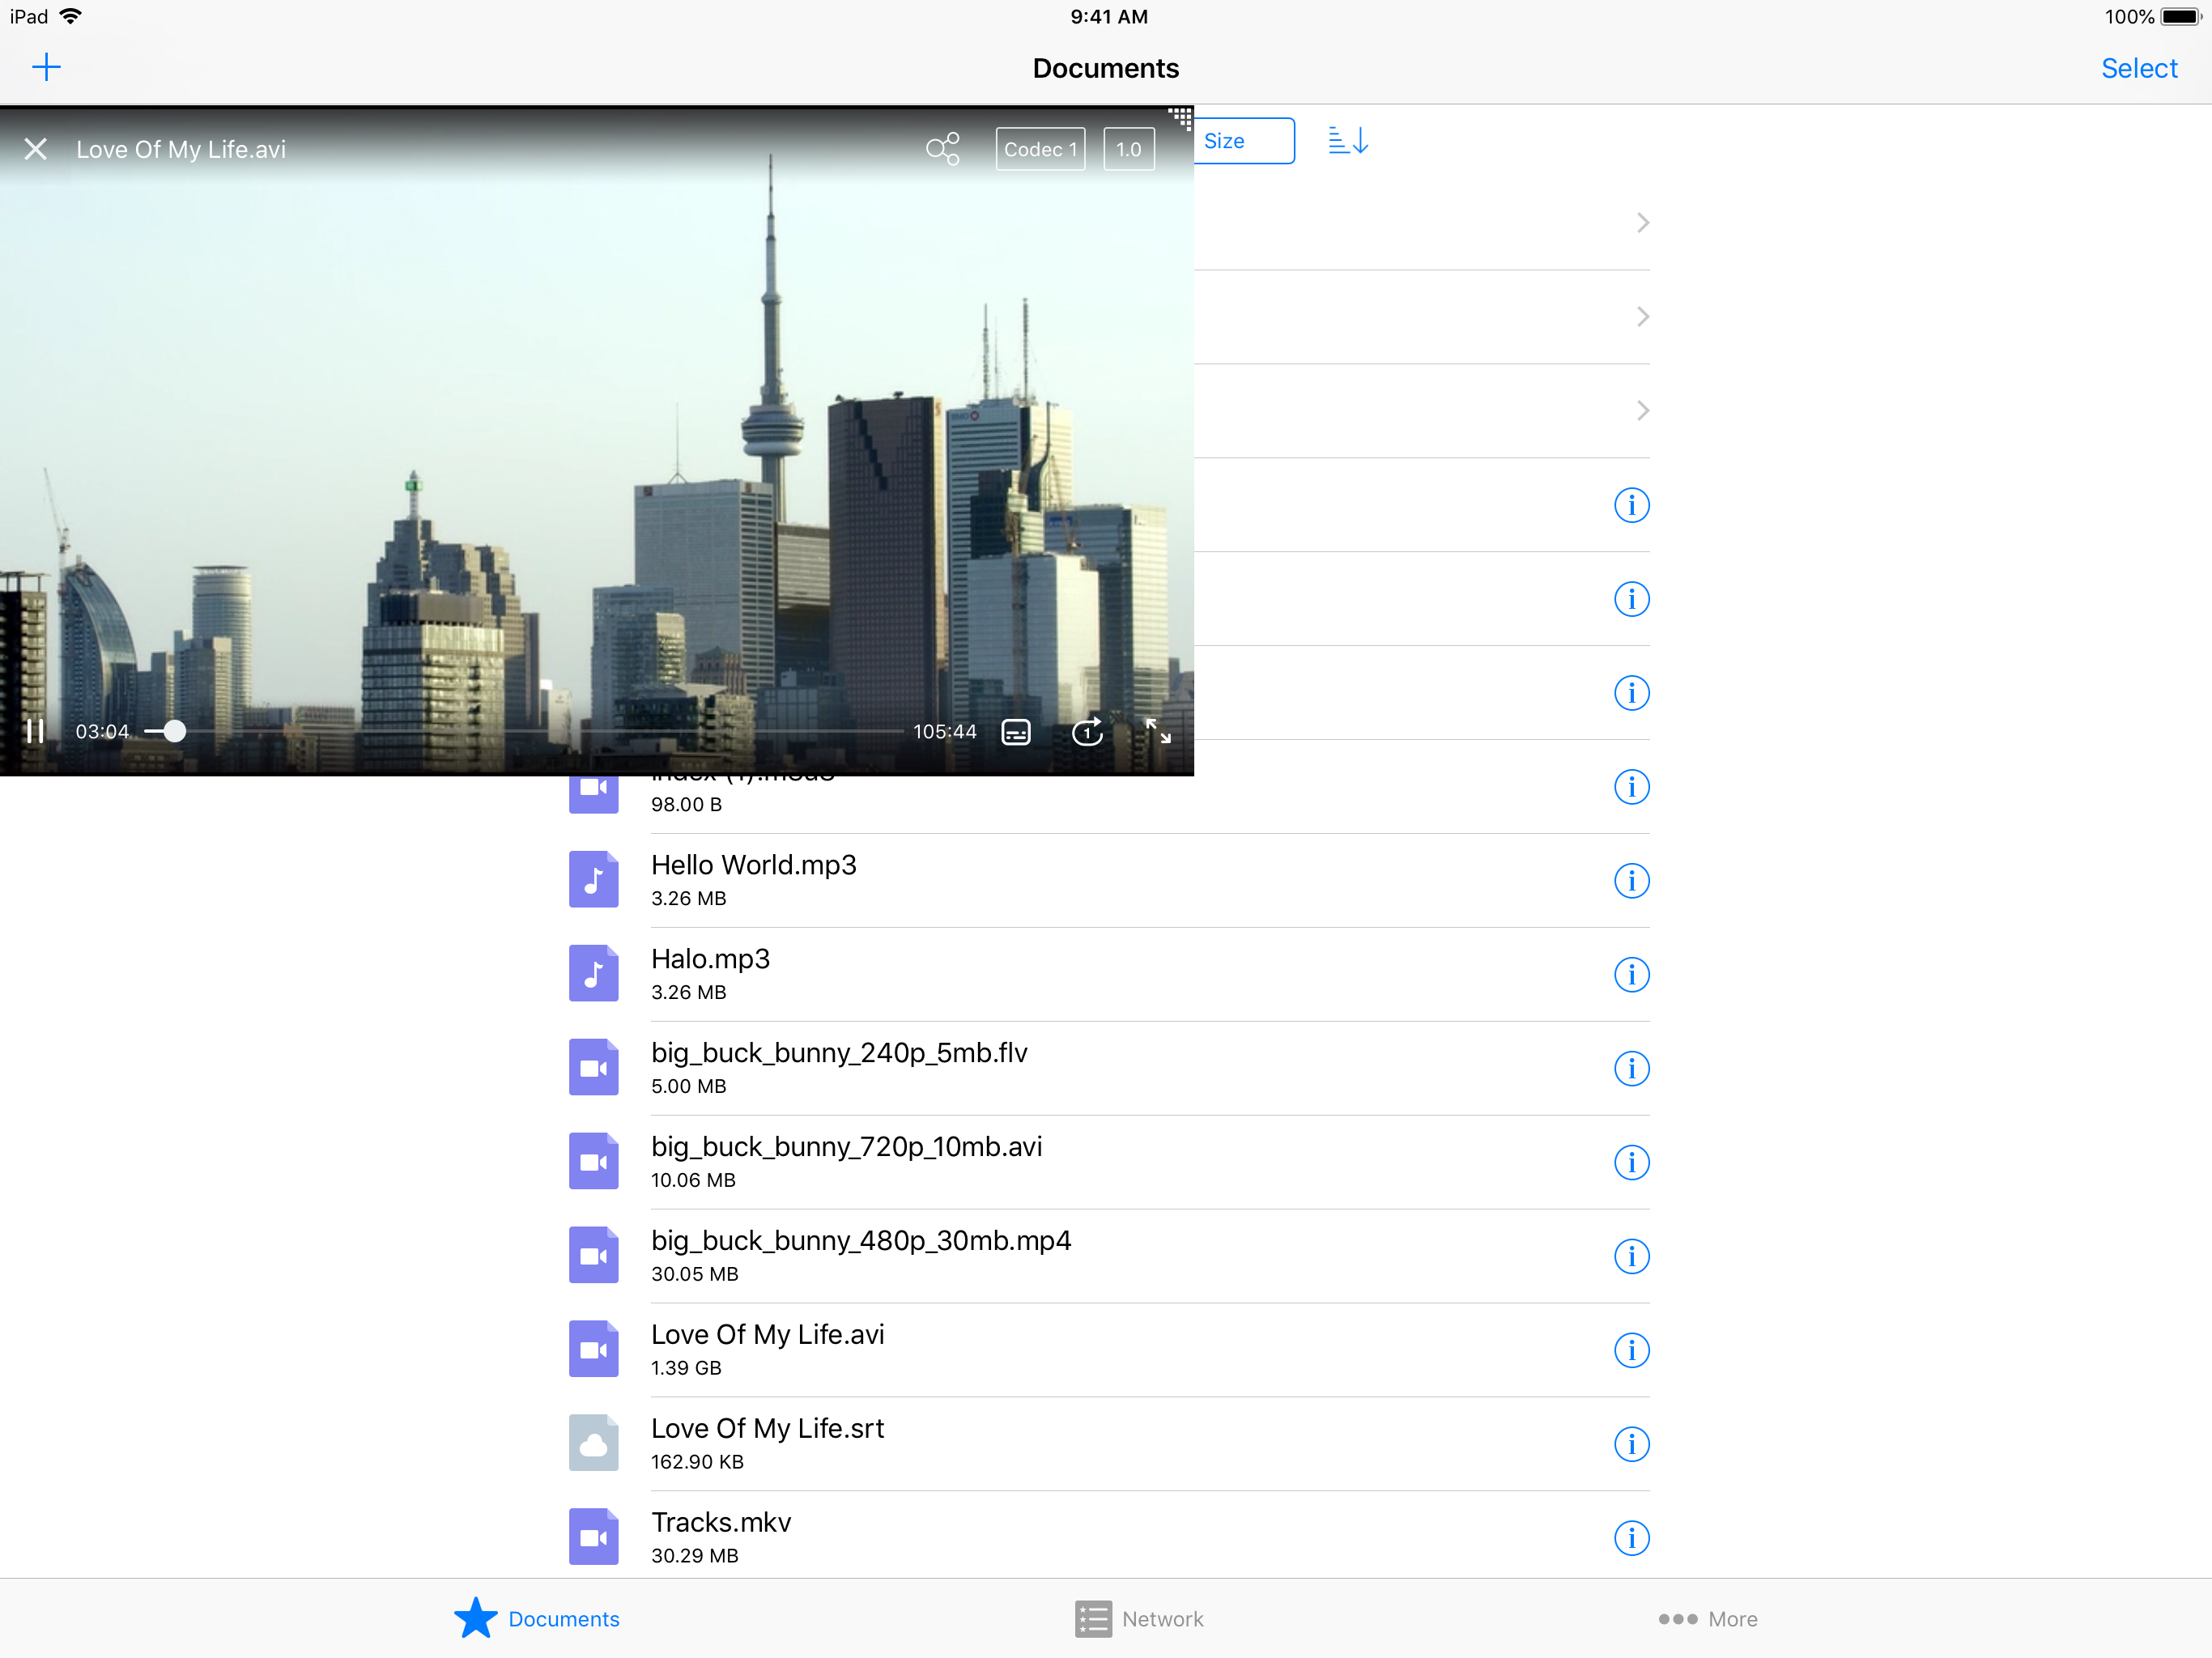Click the video progress slider knob
The image size is (2212, 1658).
pos(174,731)
